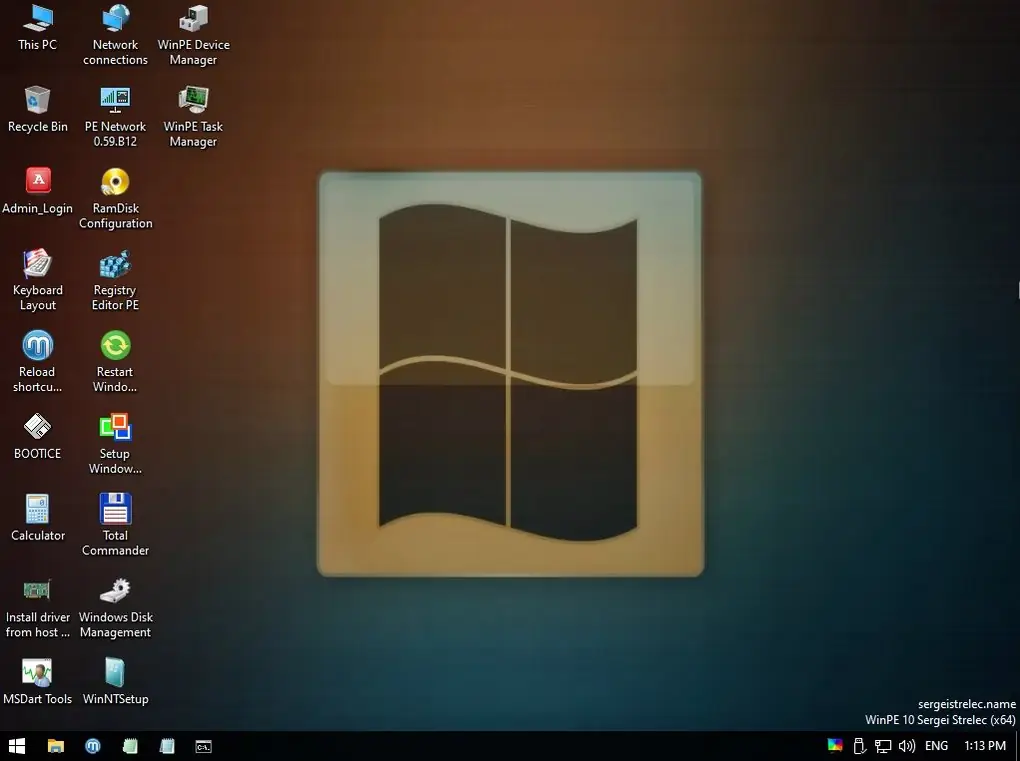Screen dimensions: 1020x761
Task: Click the USB safely remove tray icon
Action: (x=859, y=746)
